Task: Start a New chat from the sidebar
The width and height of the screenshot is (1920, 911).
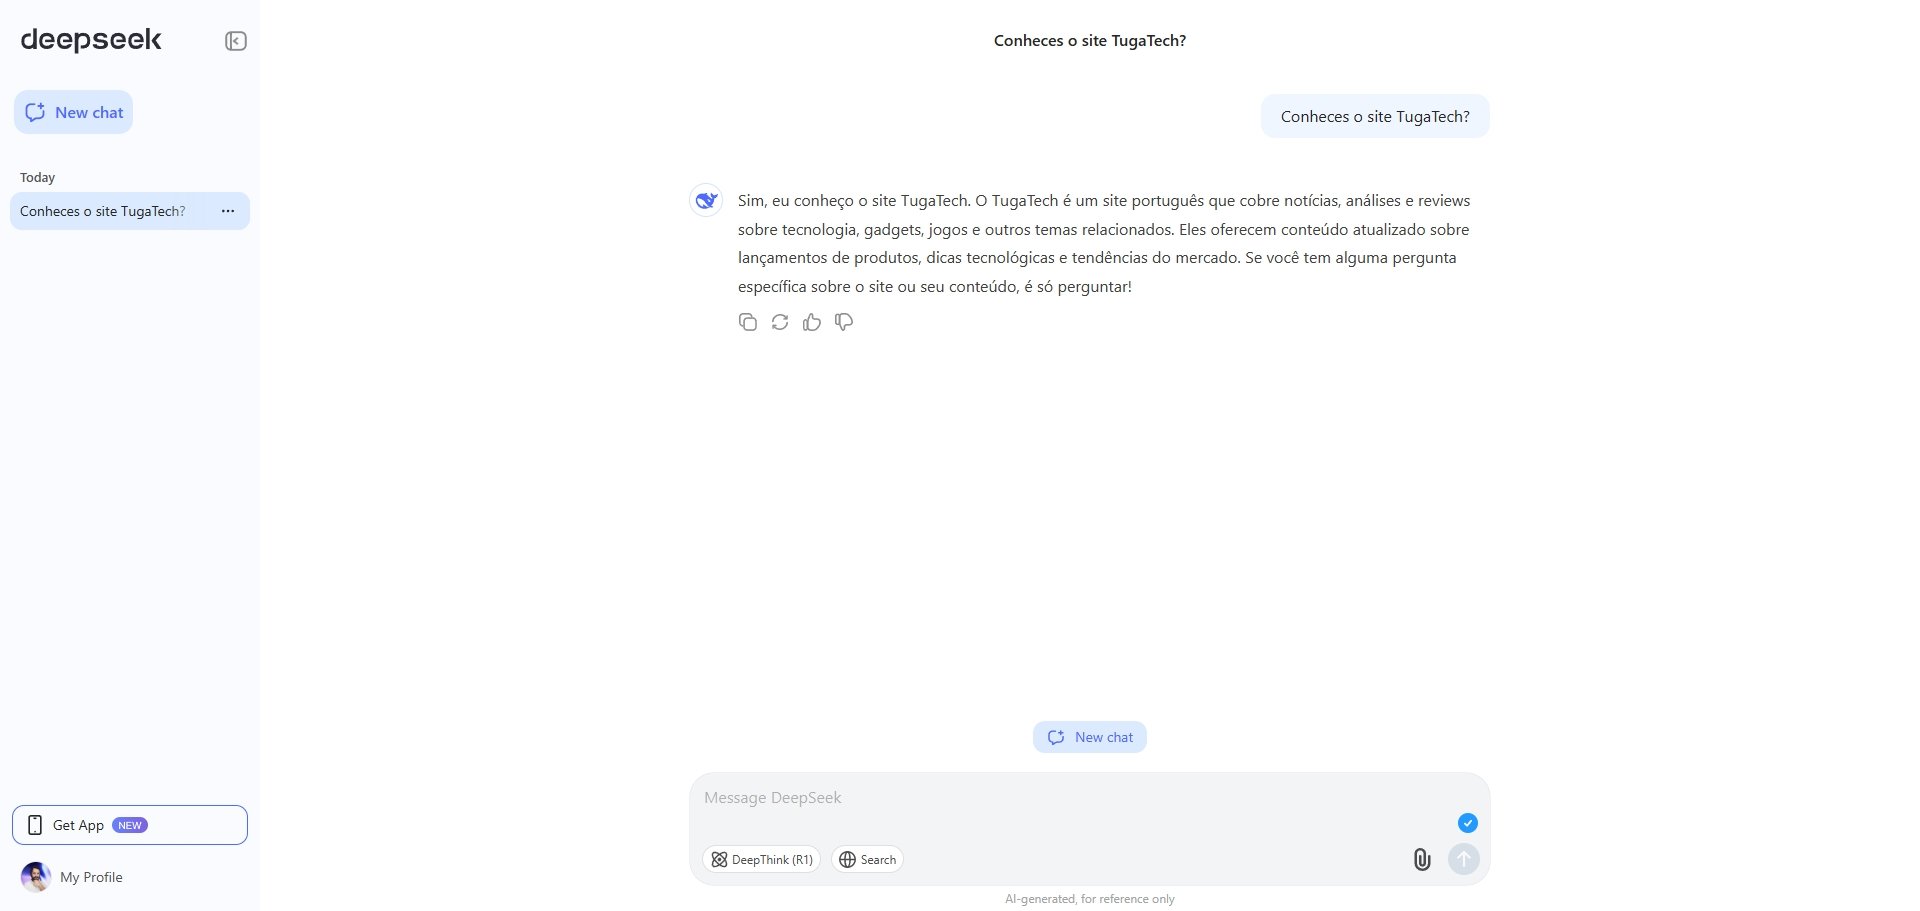Action: pyautogui.click(x=74, y=112)
